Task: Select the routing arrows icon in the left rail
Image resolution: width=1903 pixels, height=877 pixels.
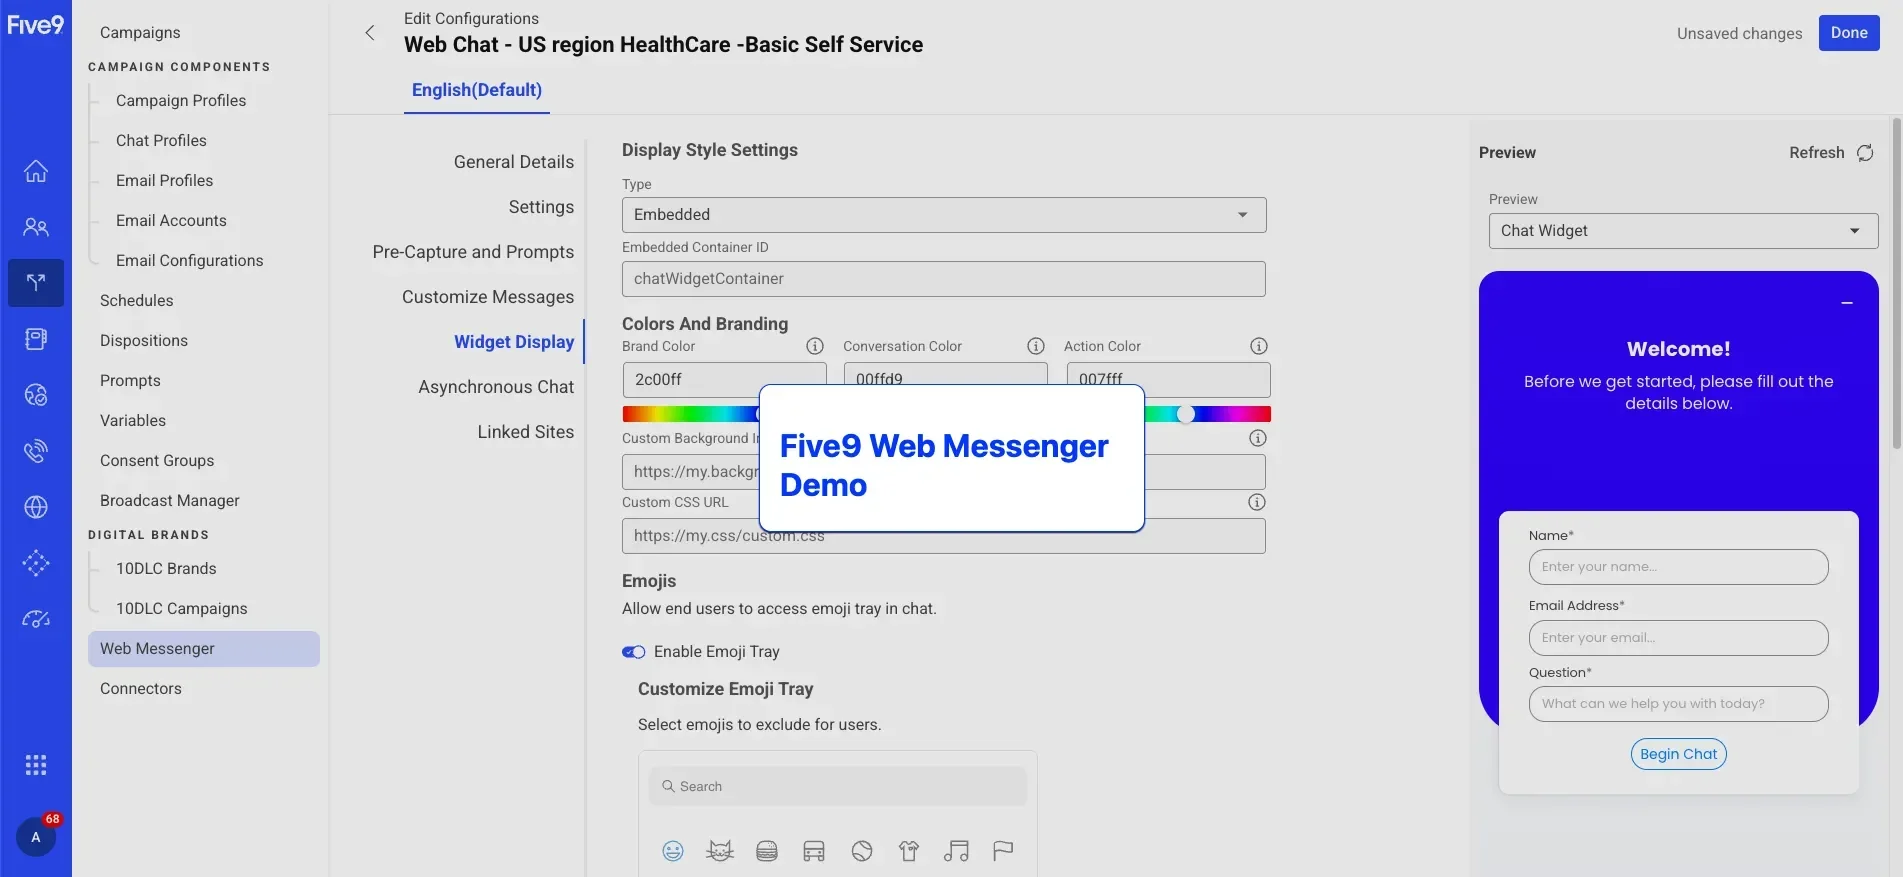Action: (36, 283)
